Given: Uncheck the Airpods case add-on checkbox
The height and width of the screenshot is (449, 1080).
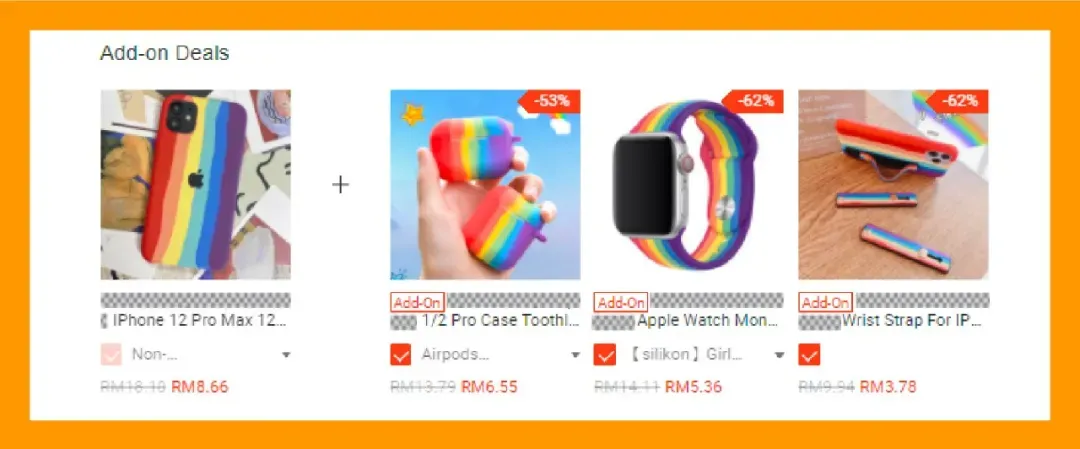Looking at the screenshot, I should click(400, 355).
